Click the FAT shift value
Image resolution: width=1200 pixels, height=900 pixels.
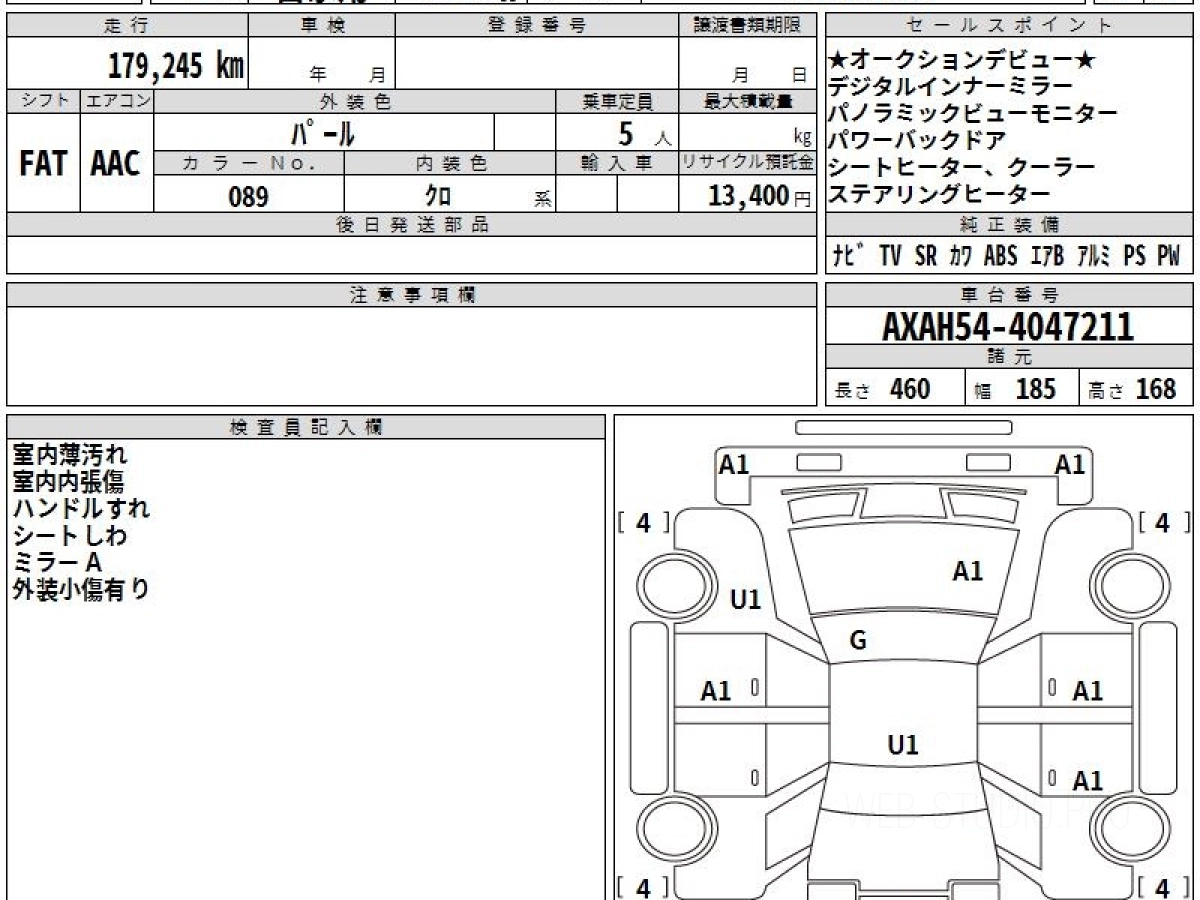[x=43, y=164]
